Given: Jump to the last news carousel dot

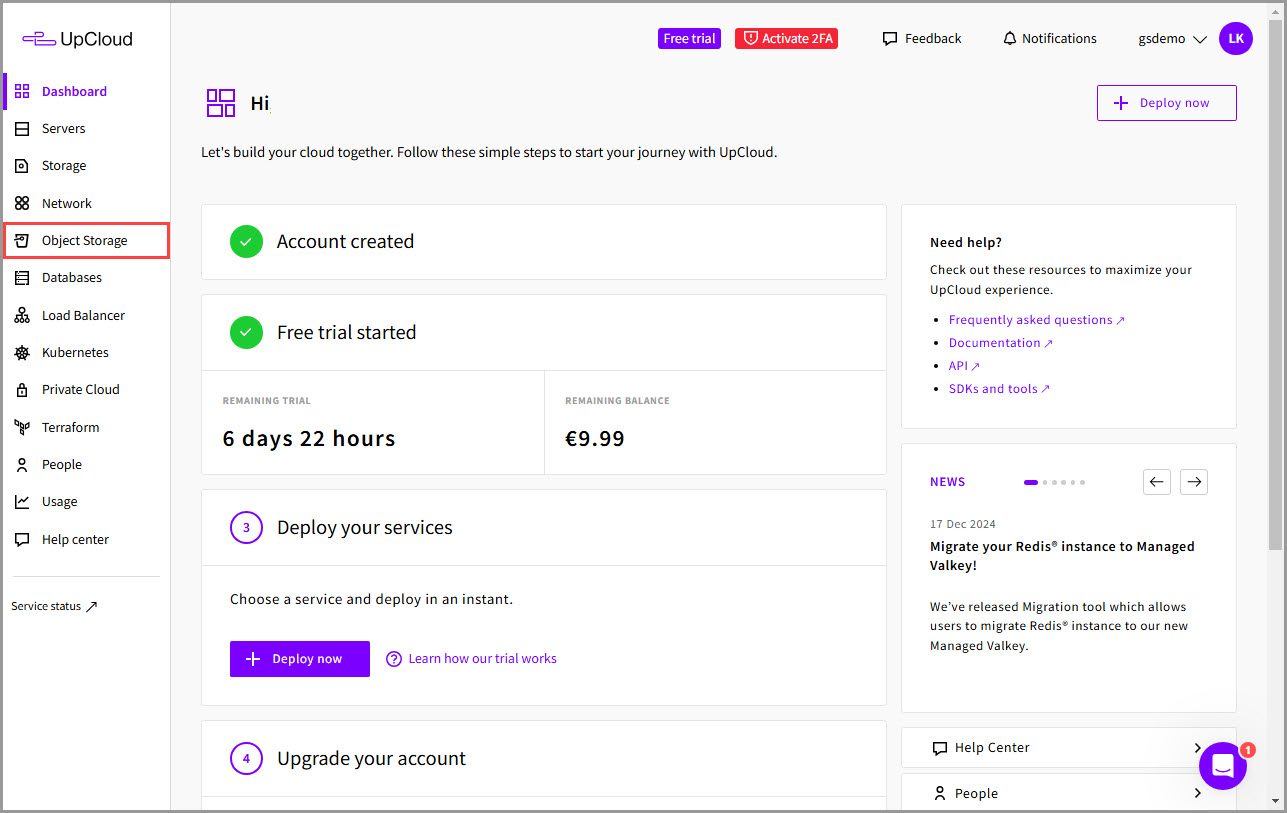Looking at the screenshot, I should tap(1082, 482).
